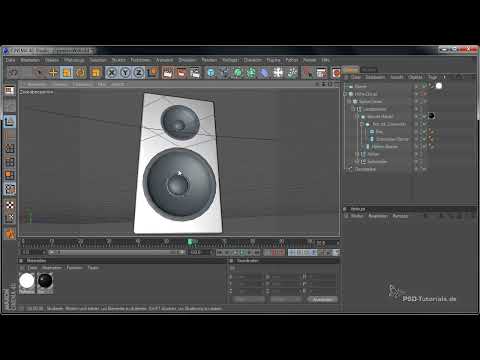Toggle the X axis lock button
Screen dimensions: 480x360
(111, 72)
